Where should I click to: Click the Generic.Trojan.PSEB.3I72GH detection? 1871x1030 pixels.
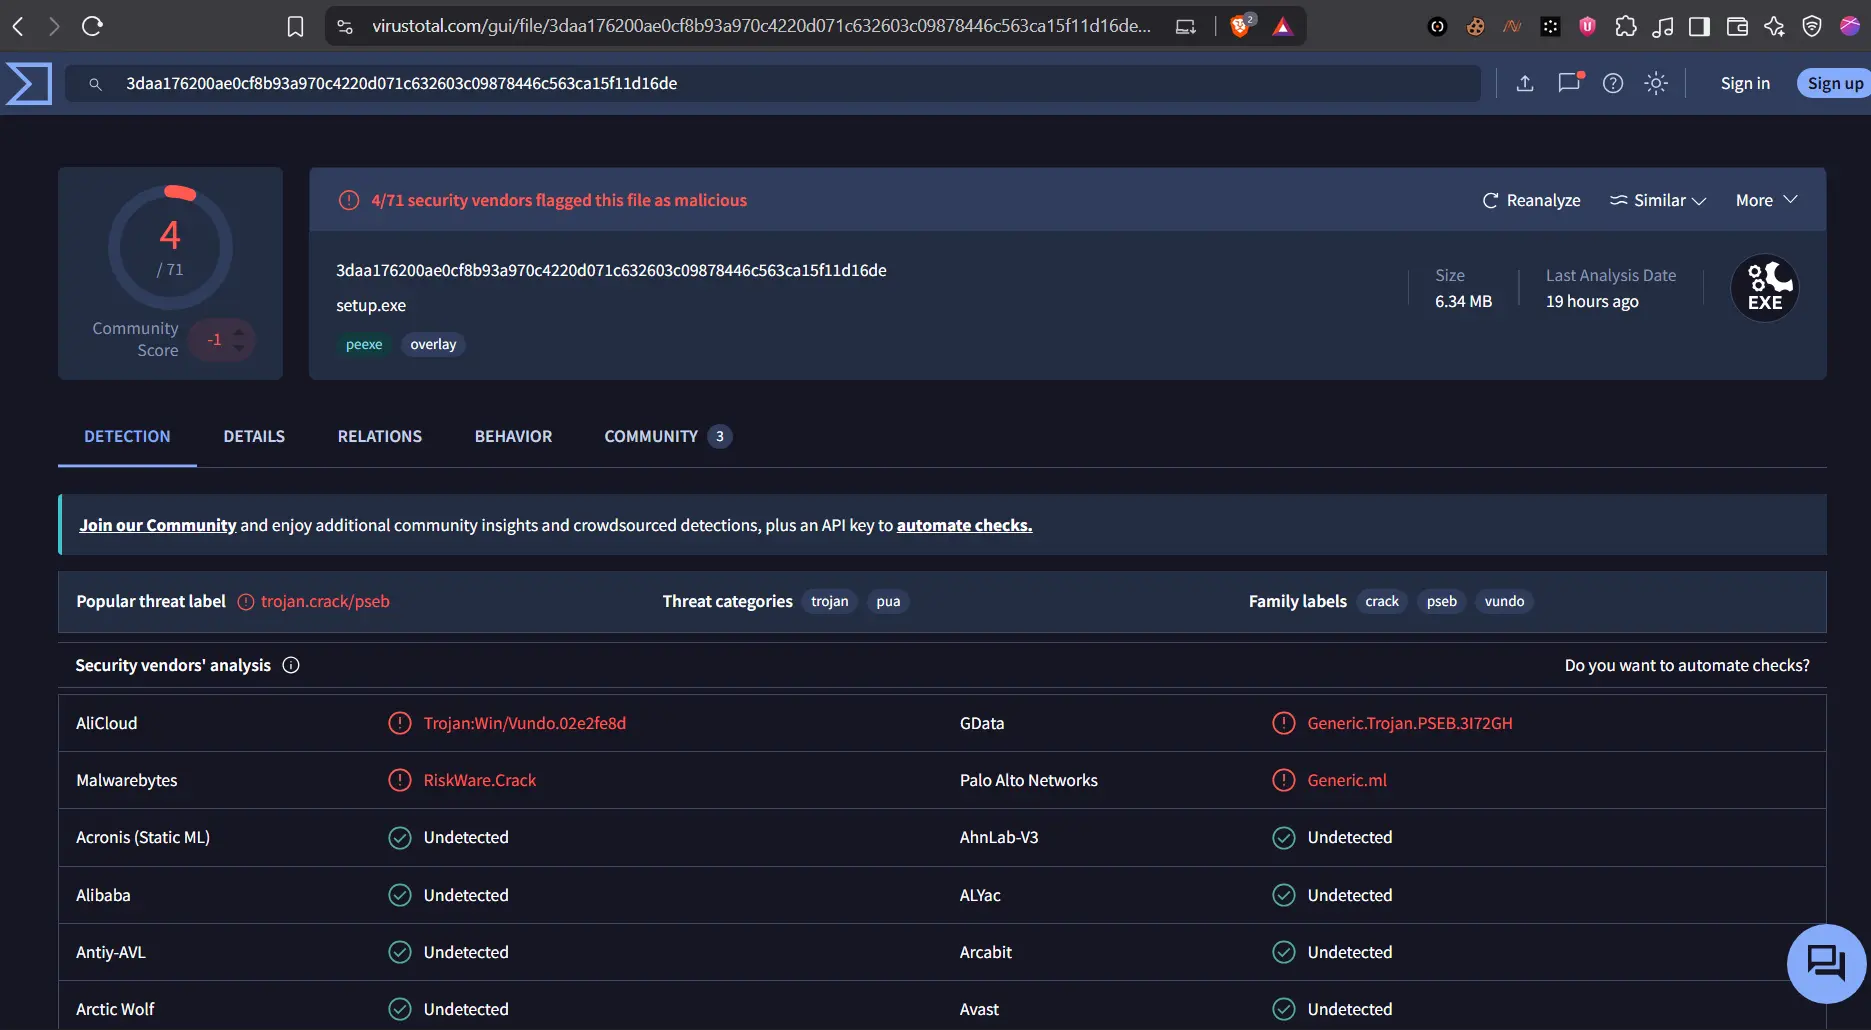(1409, 723)
